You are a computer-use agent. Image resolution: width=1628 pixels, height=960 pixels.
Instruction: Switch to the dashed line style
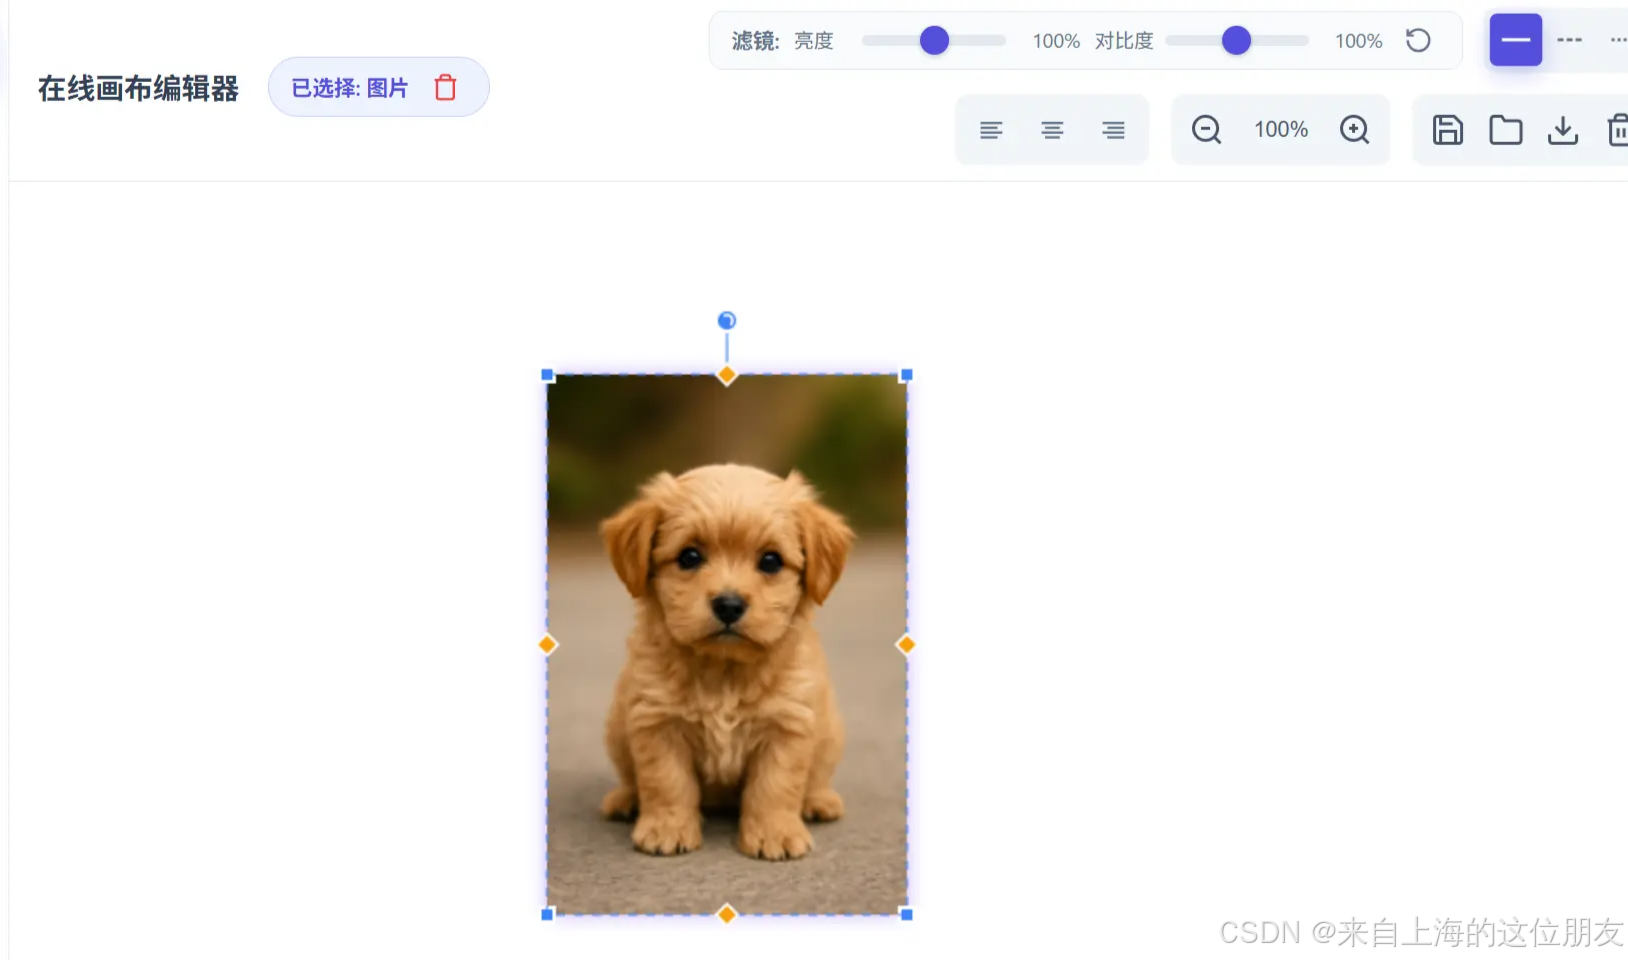(1570, 40)
